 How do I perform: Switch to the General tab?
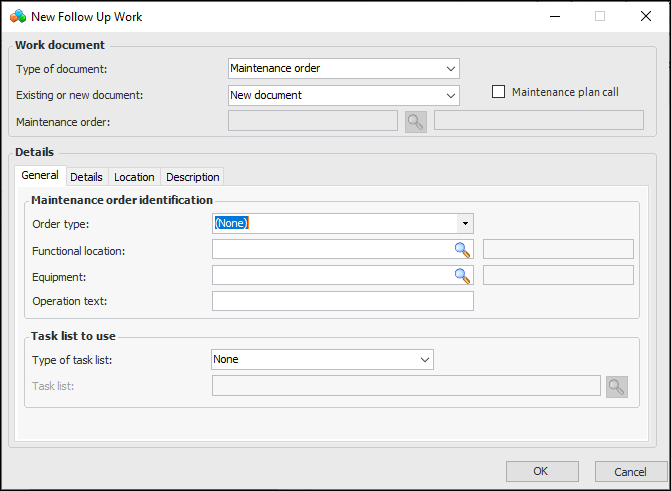pos(40,175)
